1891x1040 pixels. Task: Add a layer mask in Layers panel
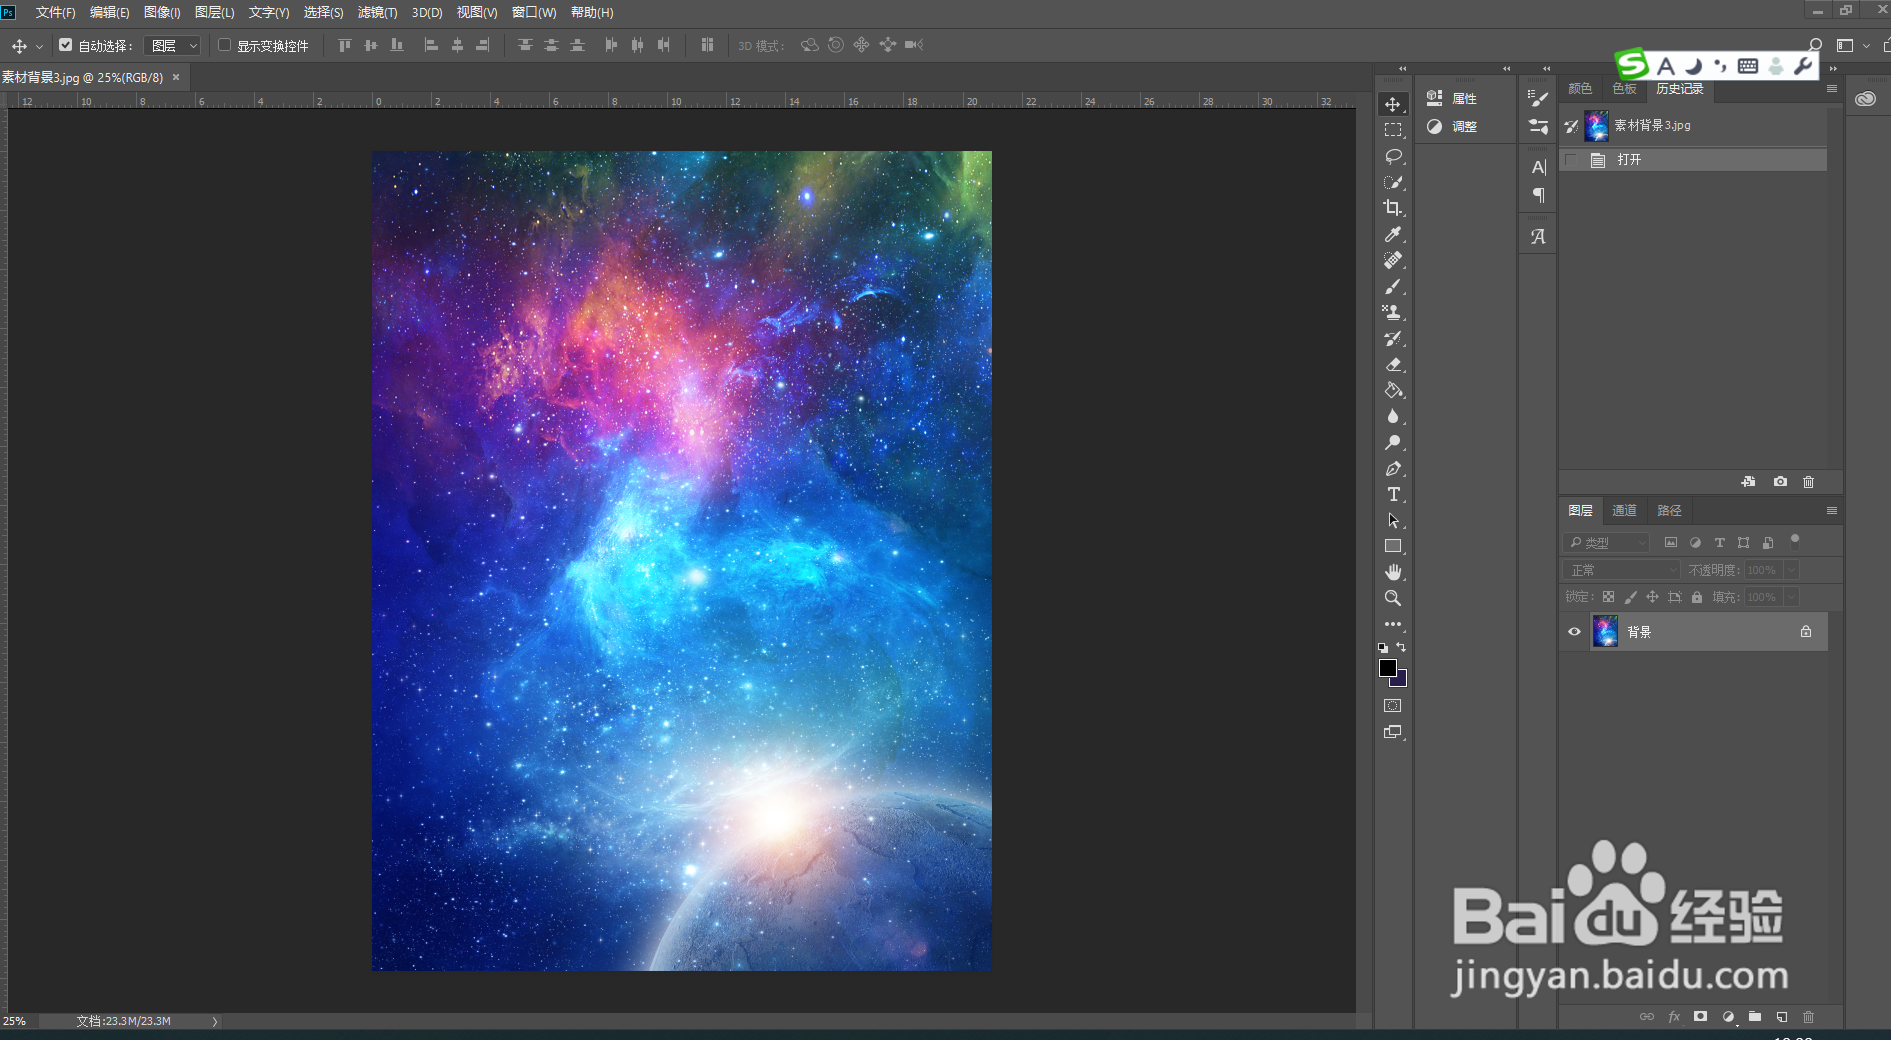[x=1700, y=1016]
